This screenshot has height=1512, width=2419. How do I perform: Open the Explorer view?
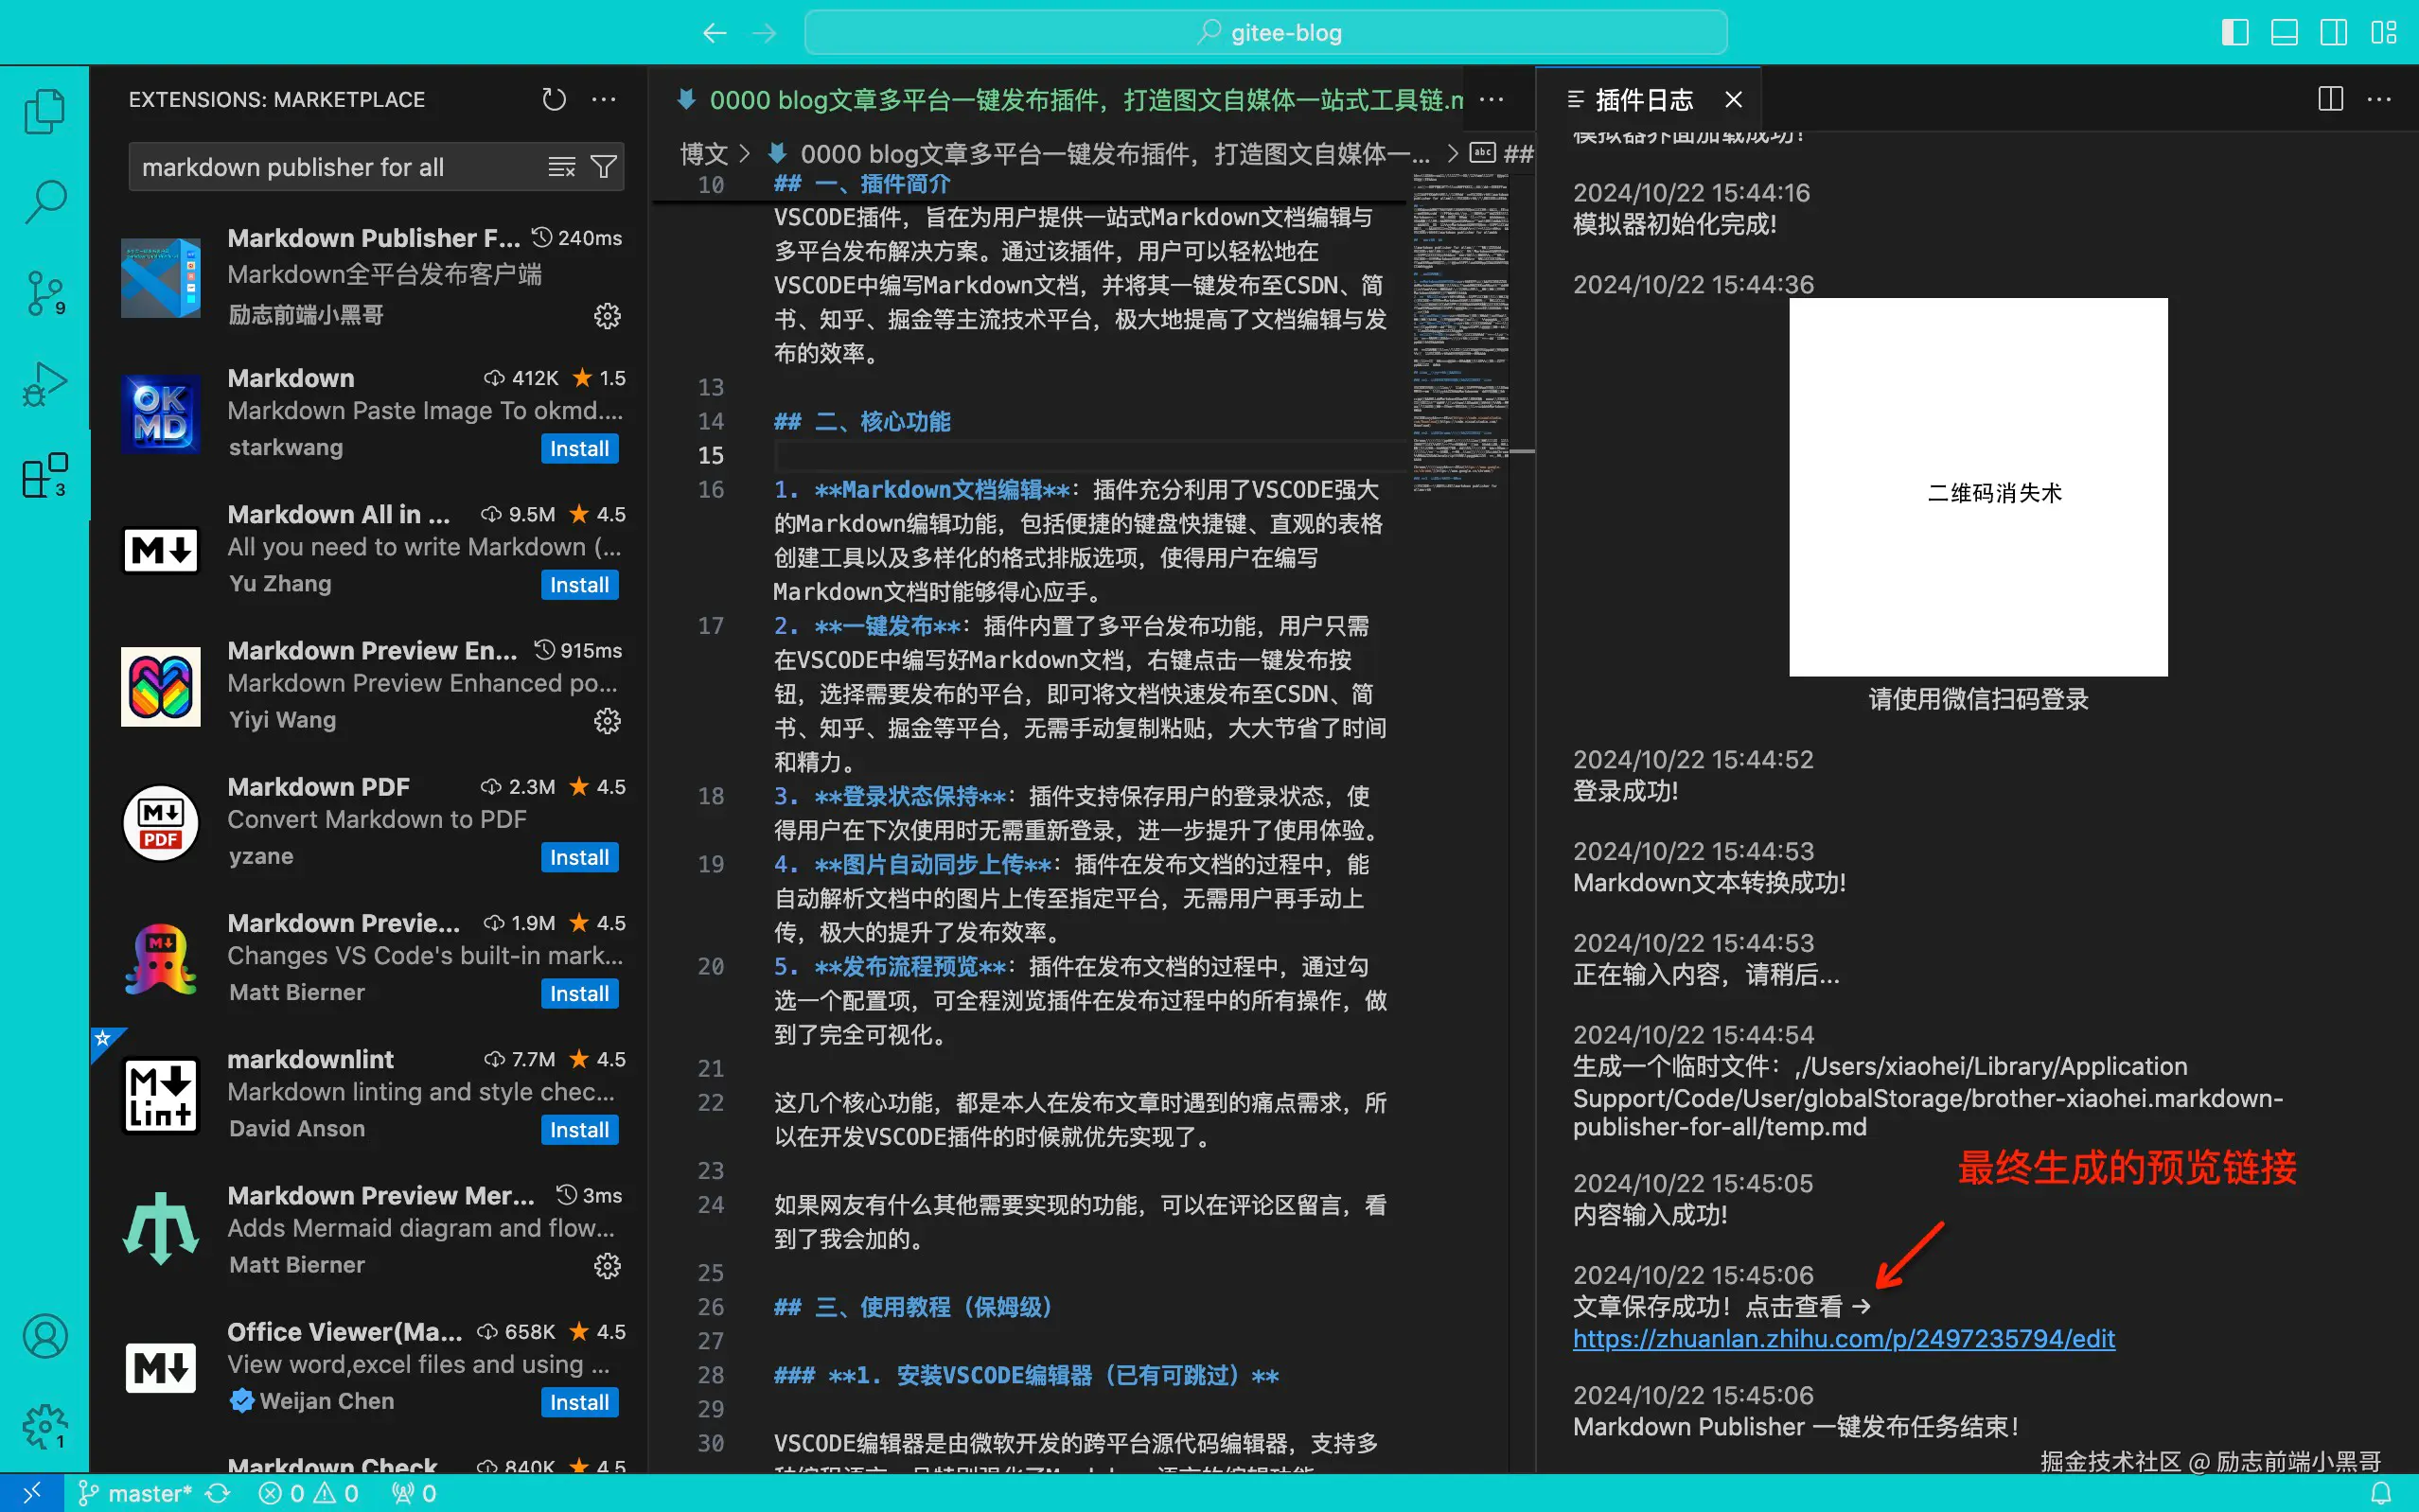[44, 110]
